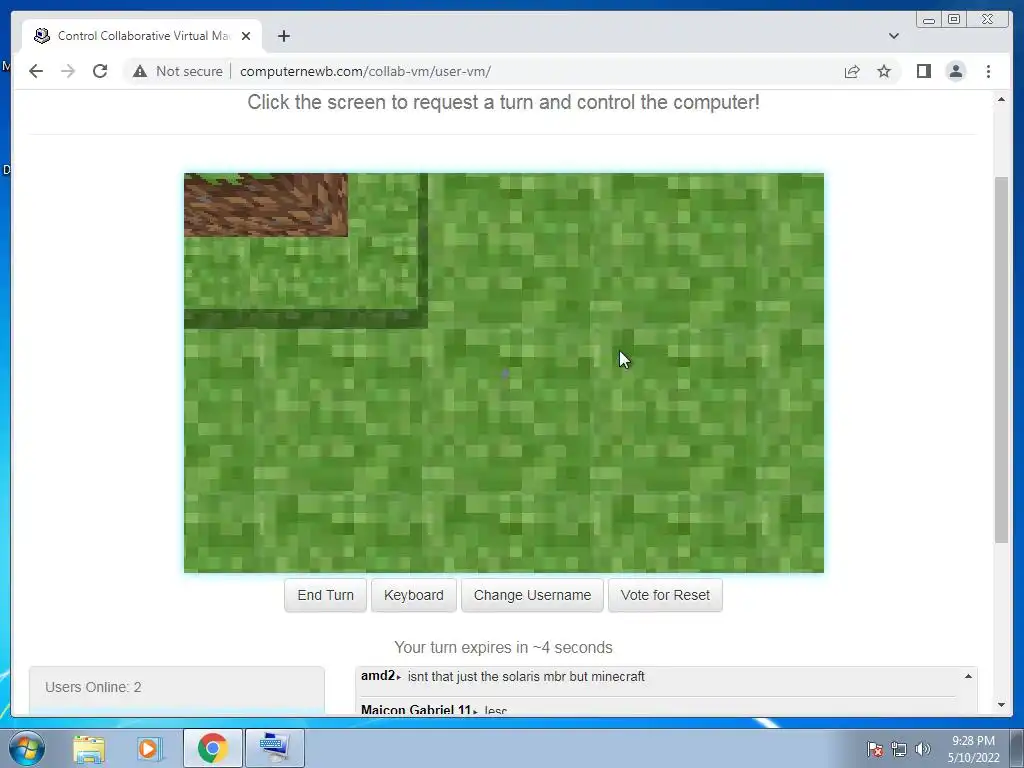The image size is (1024, 768).
Task: Open the Chrome three-dot menu
Action: [988, 71]
